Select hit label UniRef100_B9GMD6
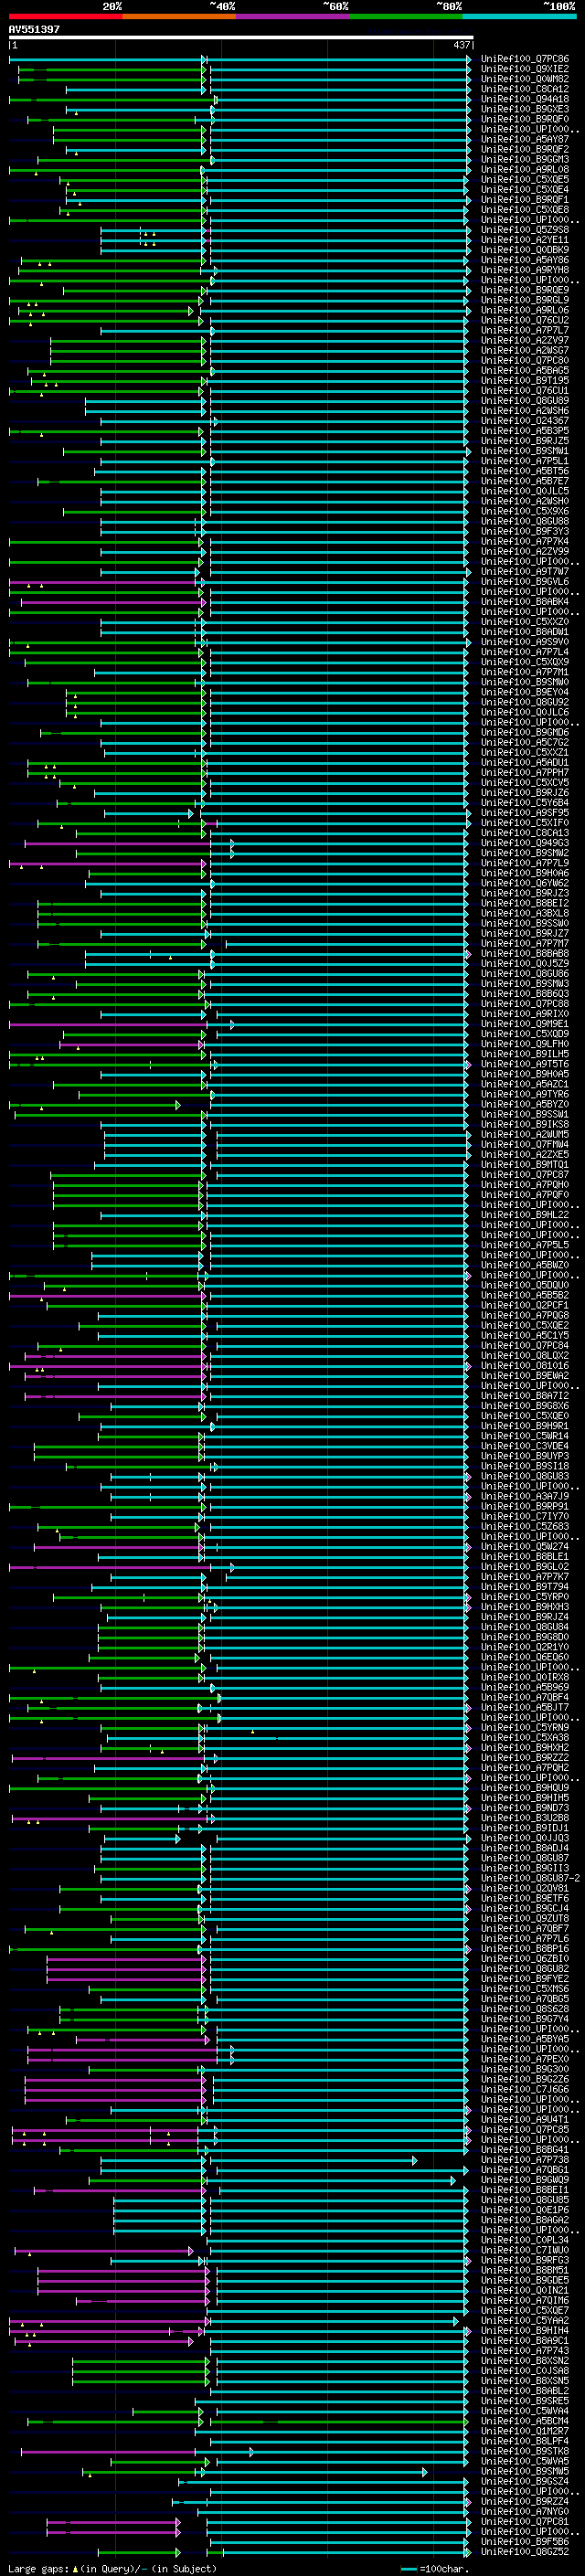Viewport: 585px width, 2576px height. point(525,733)
